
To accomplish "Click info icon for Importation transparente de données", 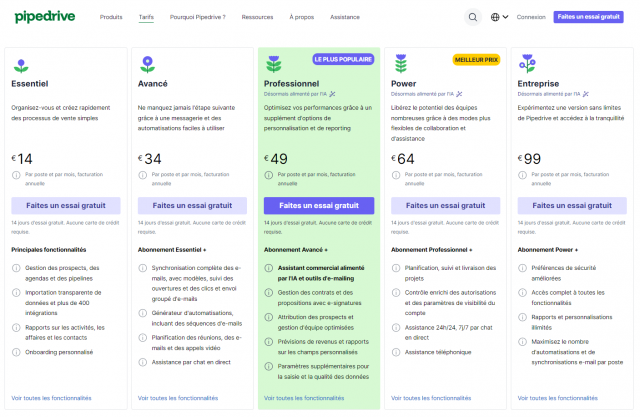I will tap(16, 293).
